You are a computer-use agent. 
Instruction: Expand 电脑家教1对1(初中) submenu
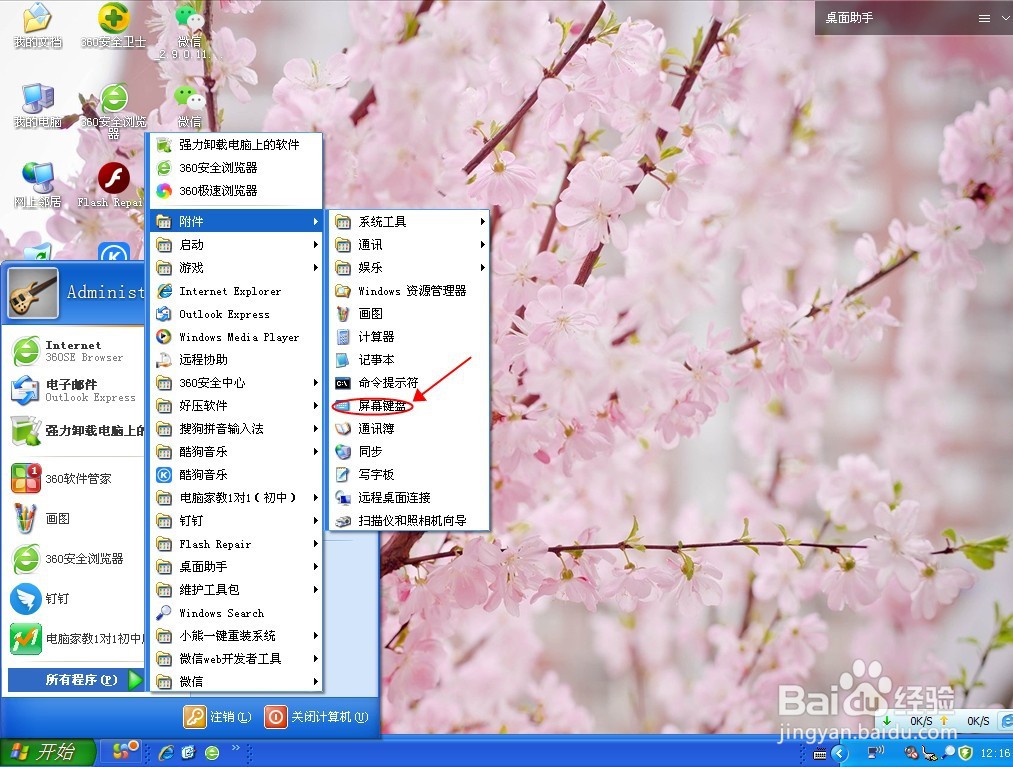click(236, 498)
